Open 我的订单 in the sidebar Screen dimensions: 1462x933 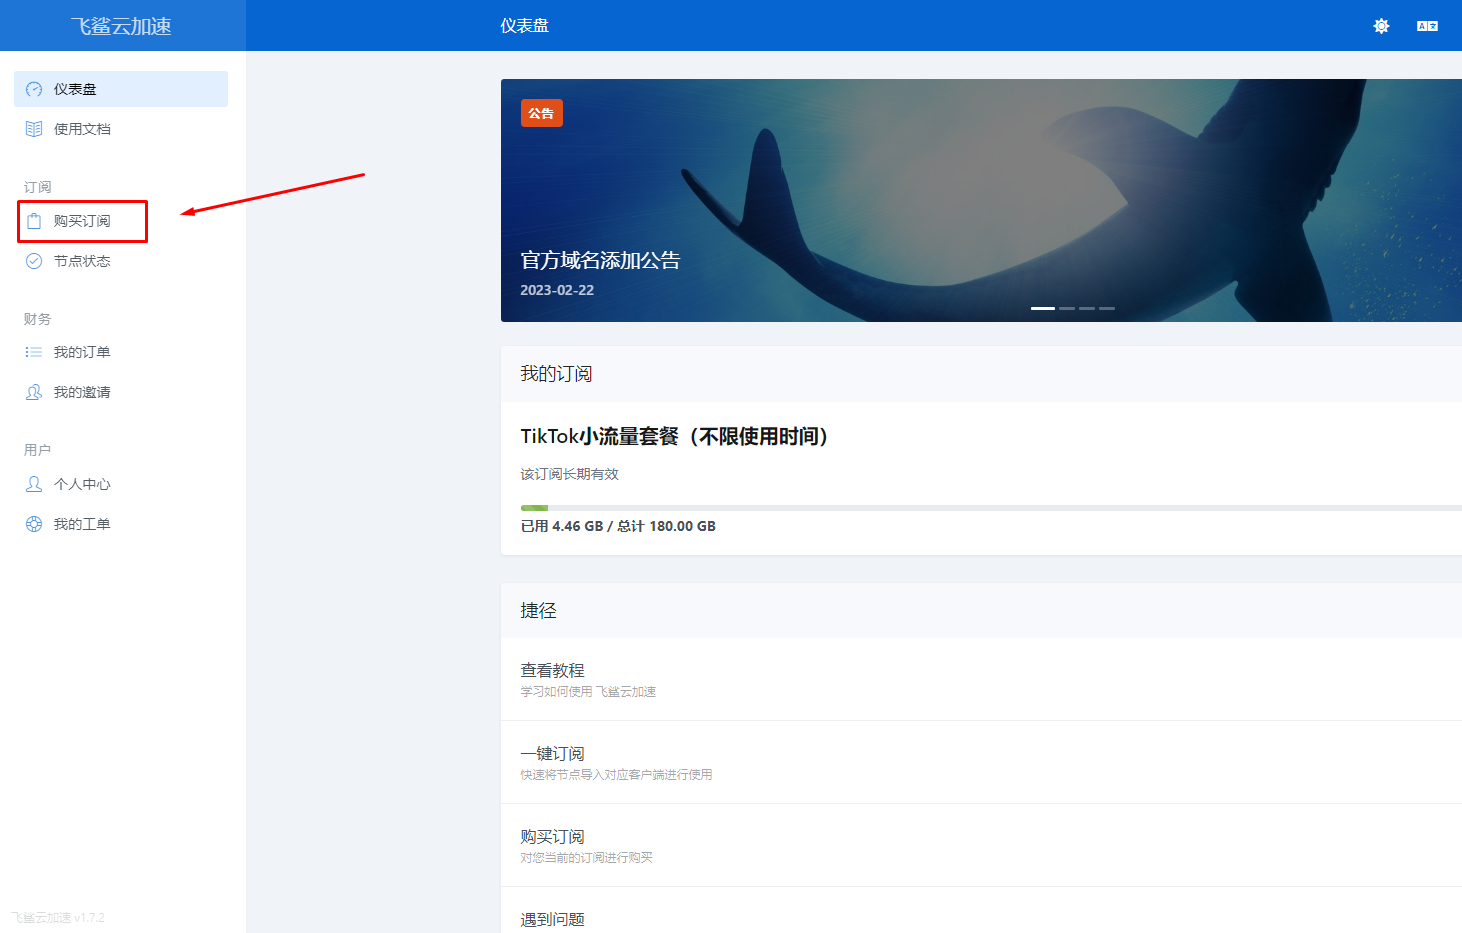(x=121, y=352)
